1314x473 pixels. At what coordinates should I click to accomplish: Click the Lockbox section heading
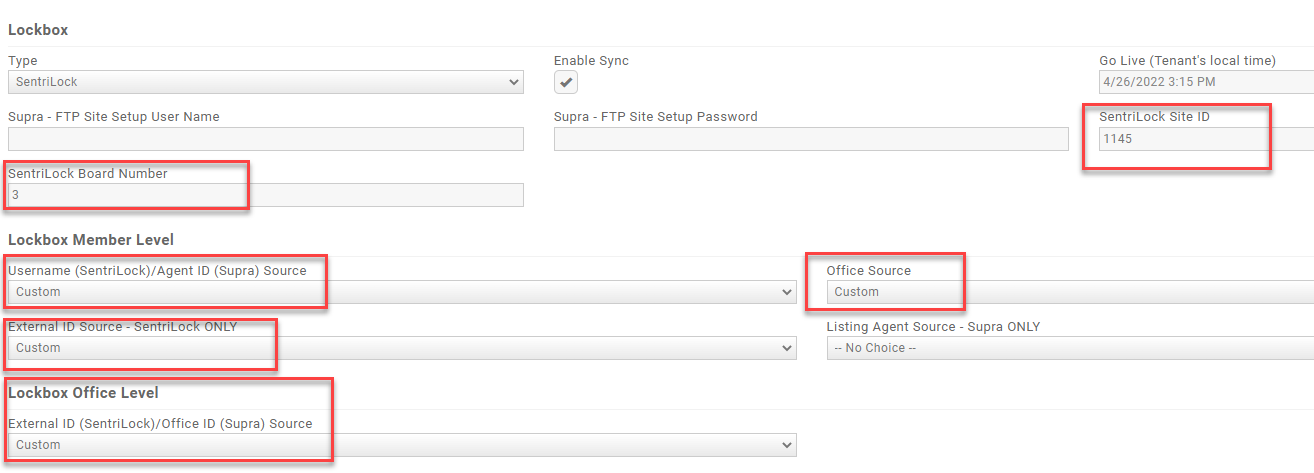click(x=38, y=30)
